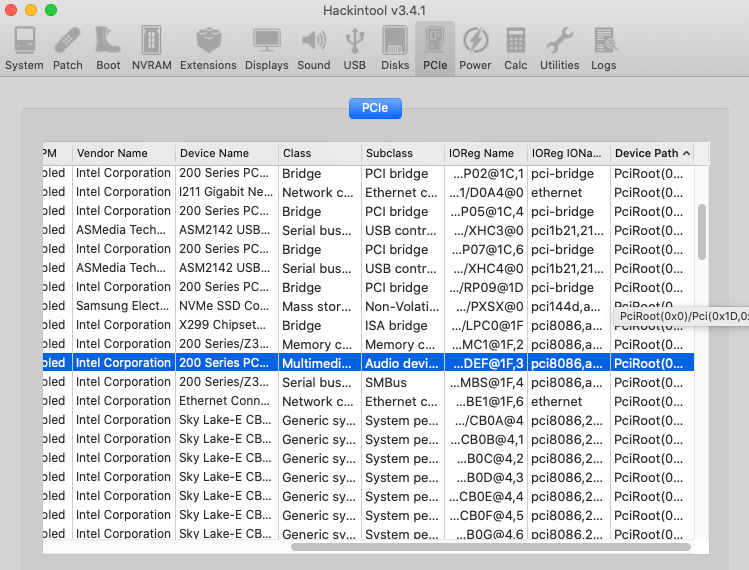The width and height of the screenshot is (749, 570).
Task: Open the Logs section
Action: (x=604, y=49)
